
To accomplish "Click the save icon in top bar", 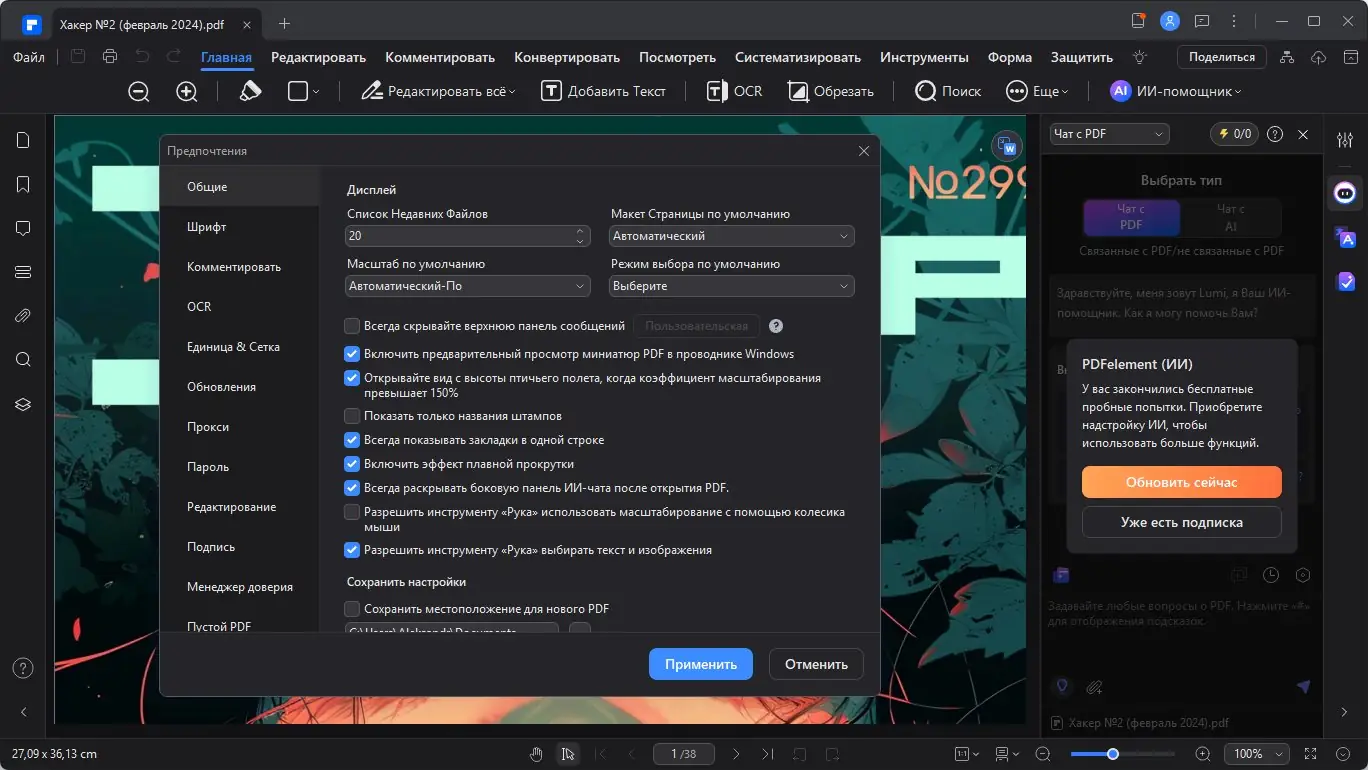I will [78, 57].
